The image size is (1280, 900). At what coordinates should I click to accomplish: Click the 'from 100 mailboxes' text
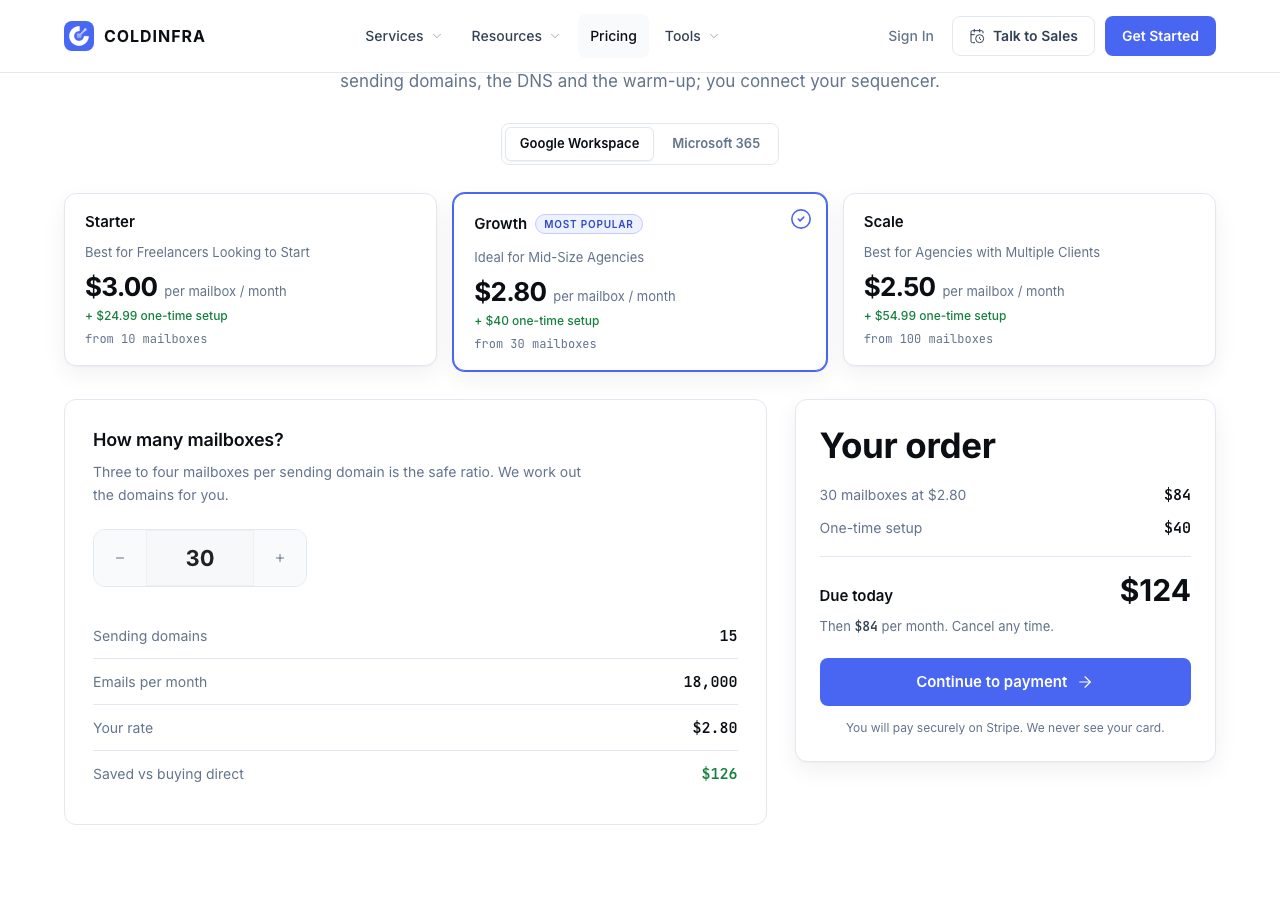point(928,339)
